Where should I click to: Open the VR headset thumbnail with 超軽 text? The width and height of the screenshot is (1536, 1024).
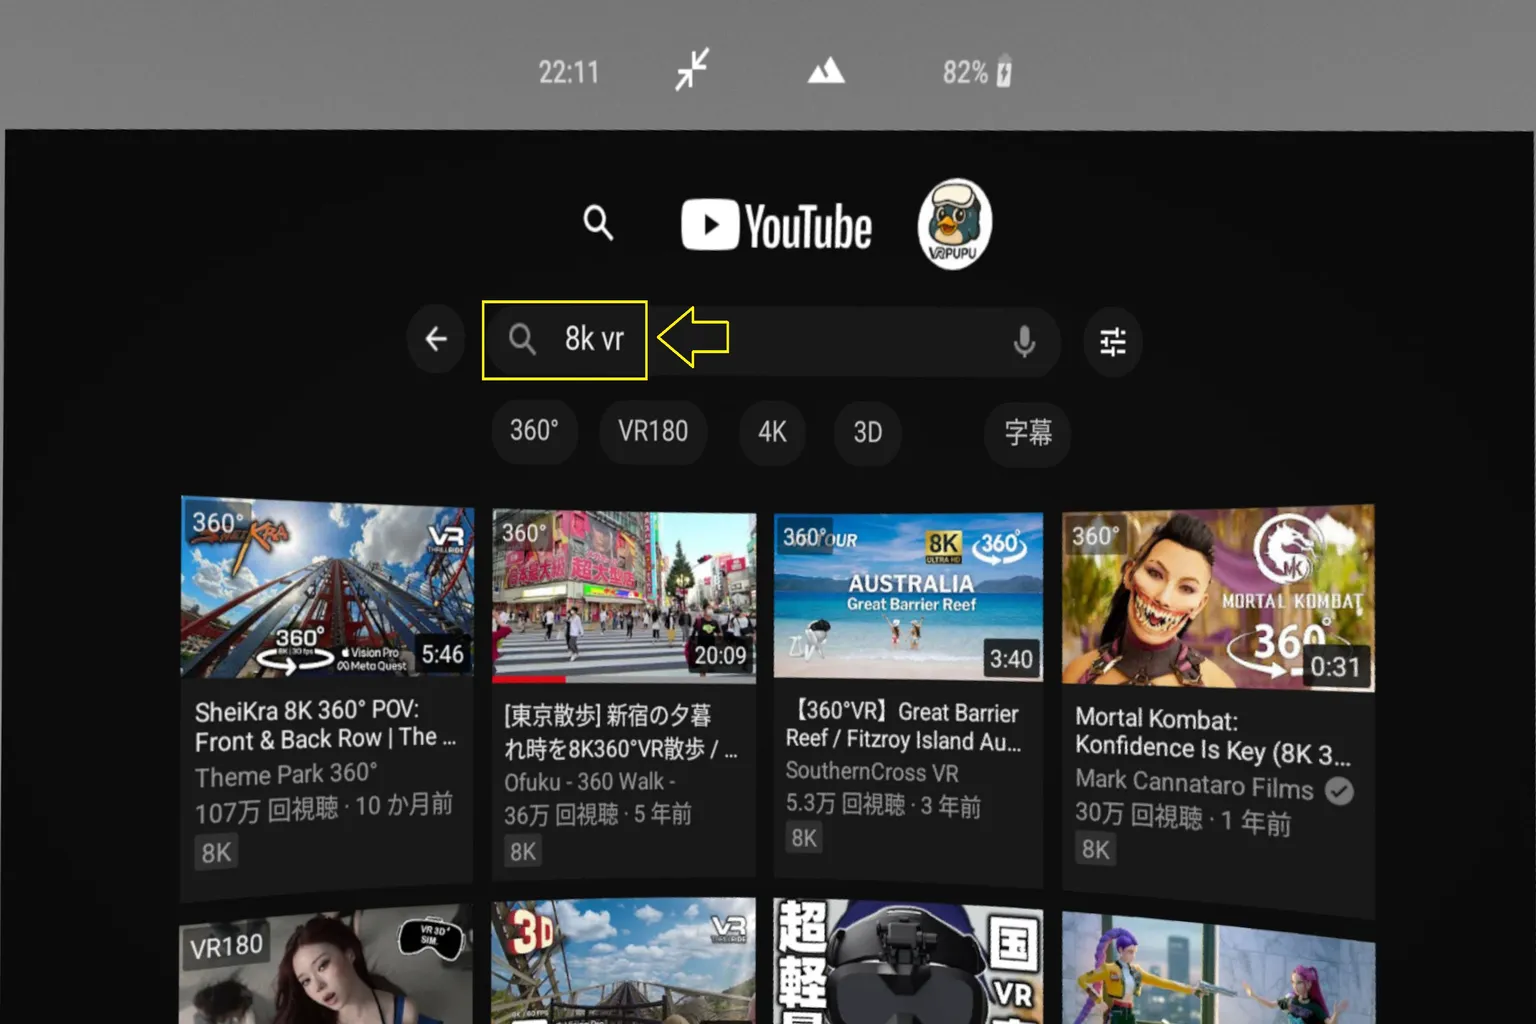click(x=908, y=961)
